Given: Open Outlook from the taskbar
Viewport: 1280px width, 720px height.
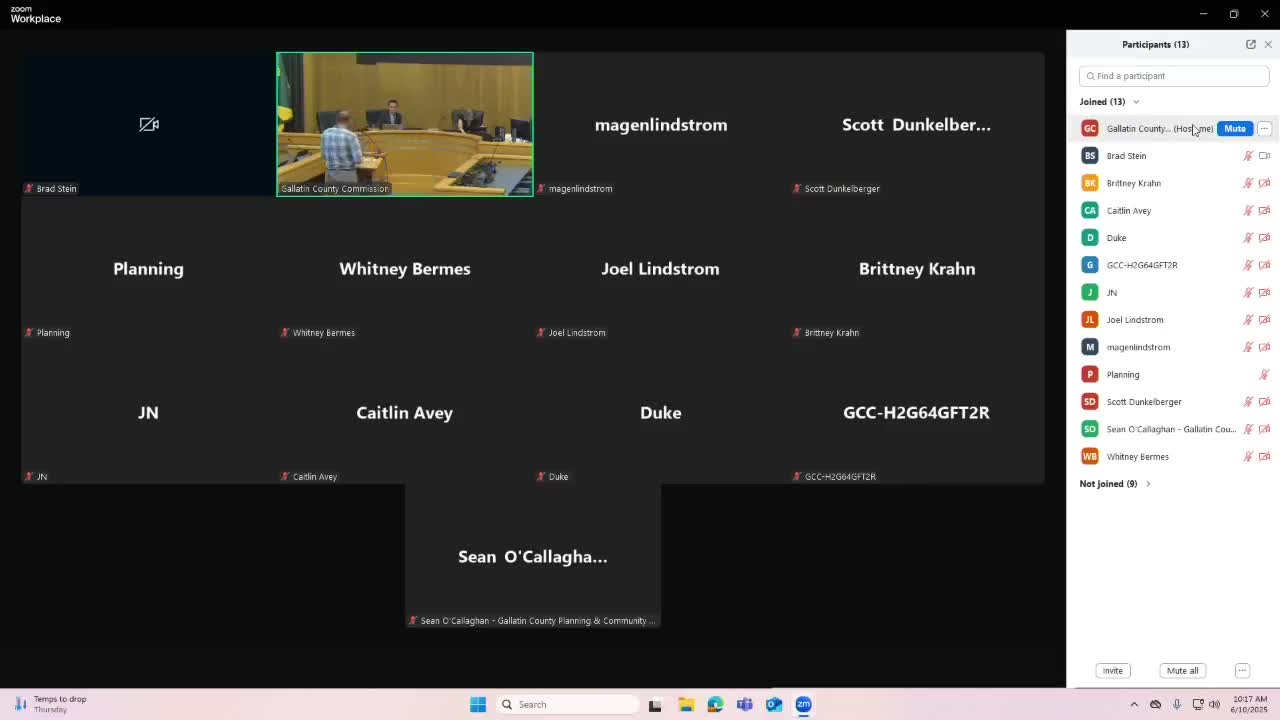Looking at the screenshot, I should [774, 705].
